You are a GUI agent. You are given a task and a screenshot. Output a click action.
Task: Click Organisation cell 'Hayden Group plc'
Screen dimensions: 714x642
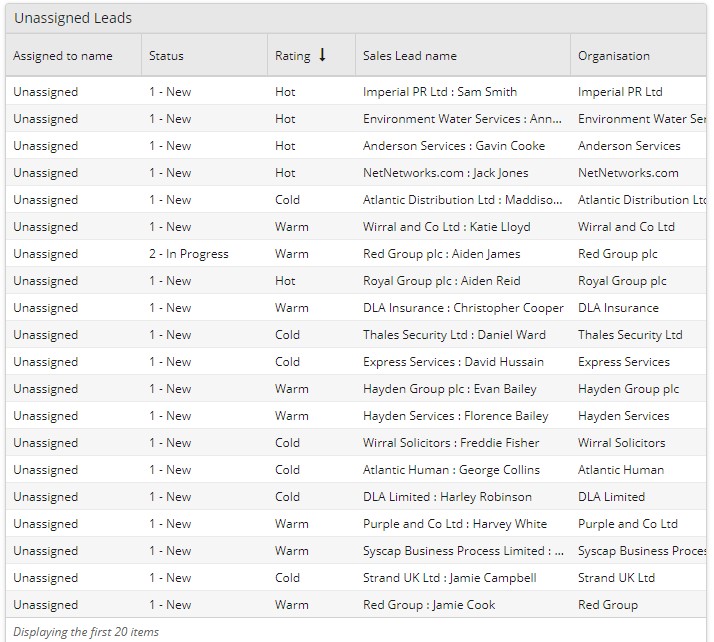628,389
